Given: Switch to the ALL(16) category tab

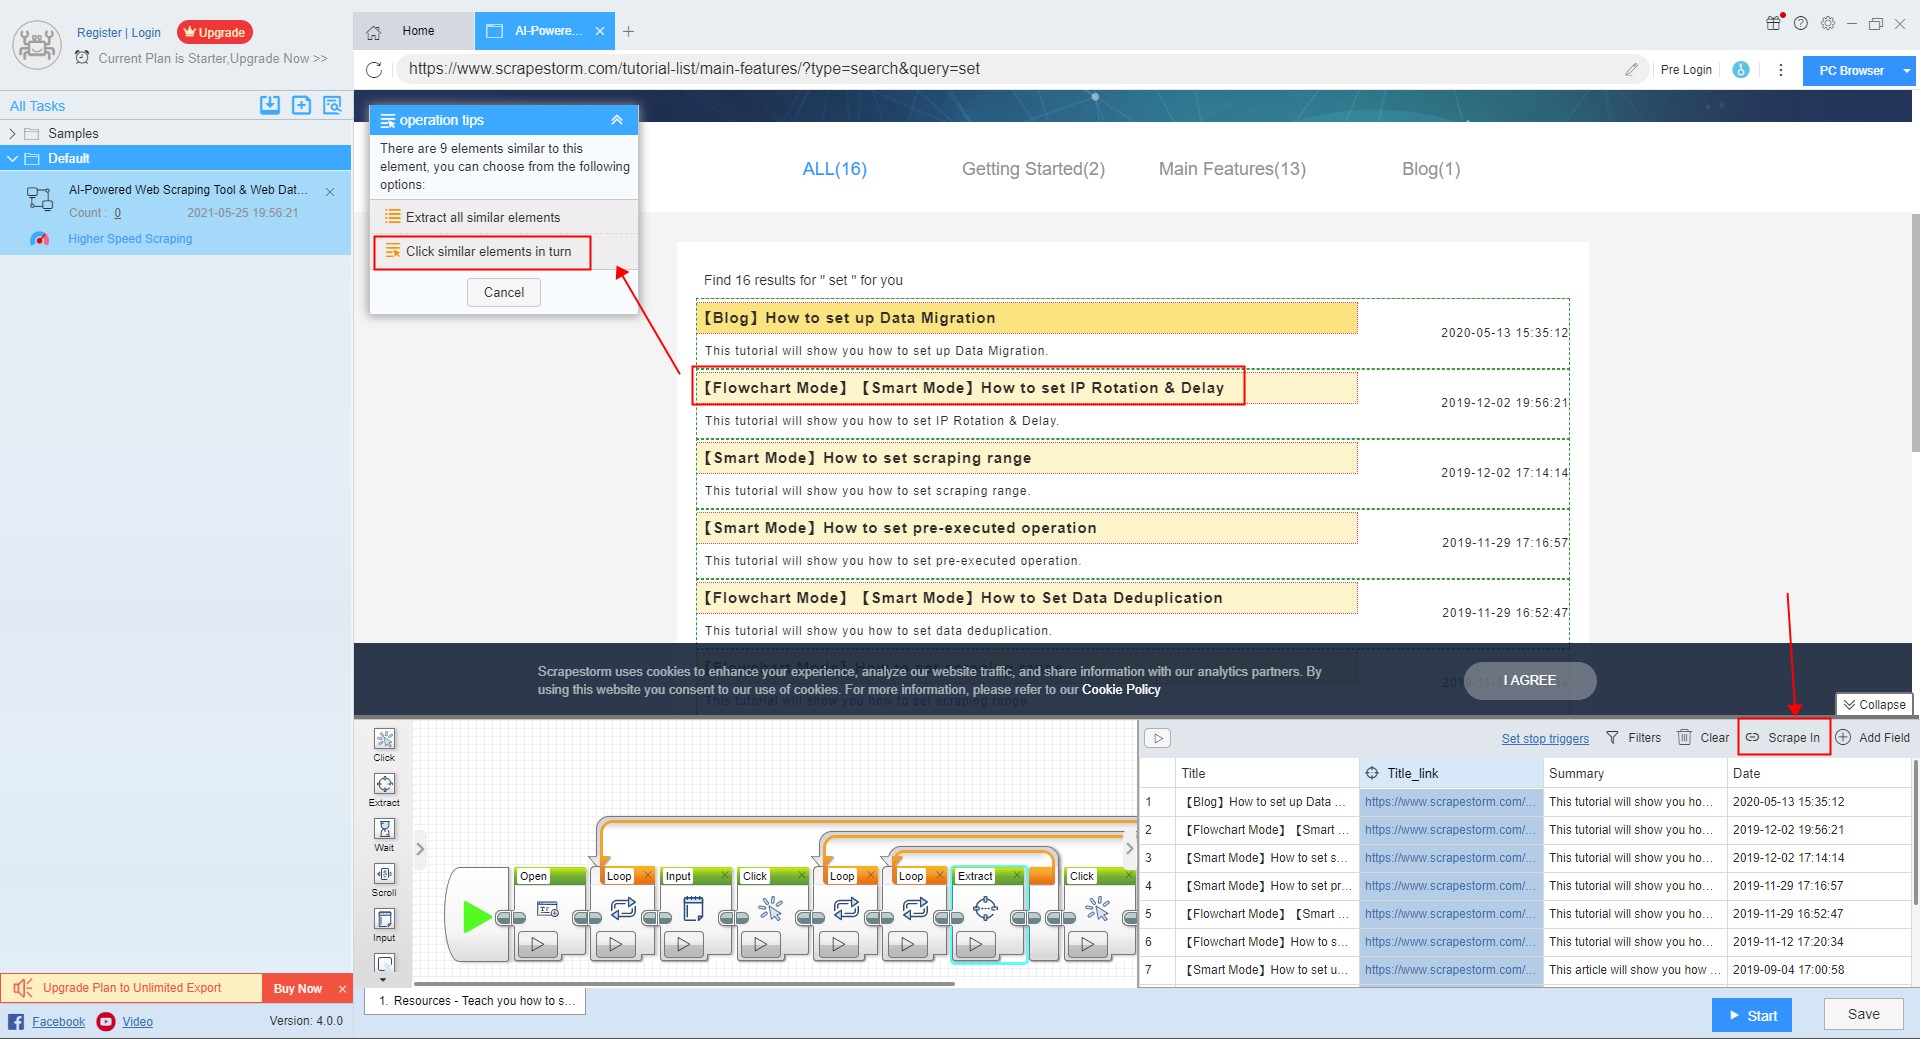Looking at the screenshot, I should [x=835, y=169].
